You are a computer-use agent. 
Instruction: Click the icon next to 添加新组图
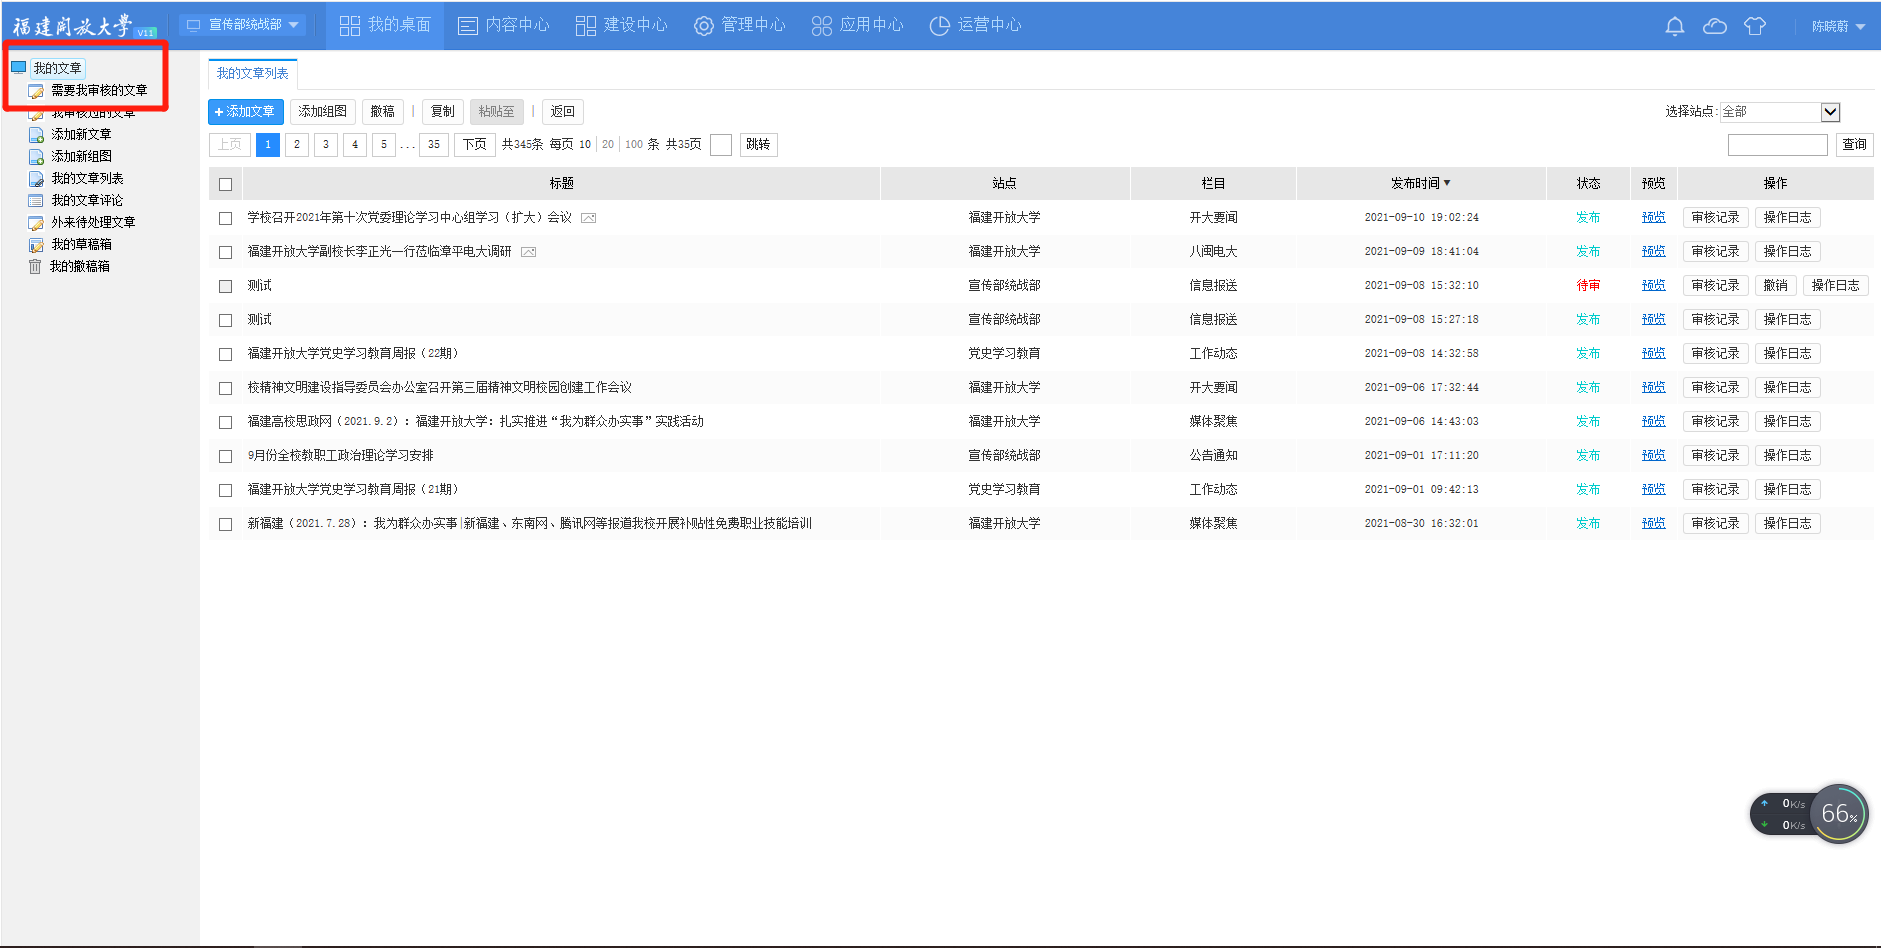pos(36,156)
